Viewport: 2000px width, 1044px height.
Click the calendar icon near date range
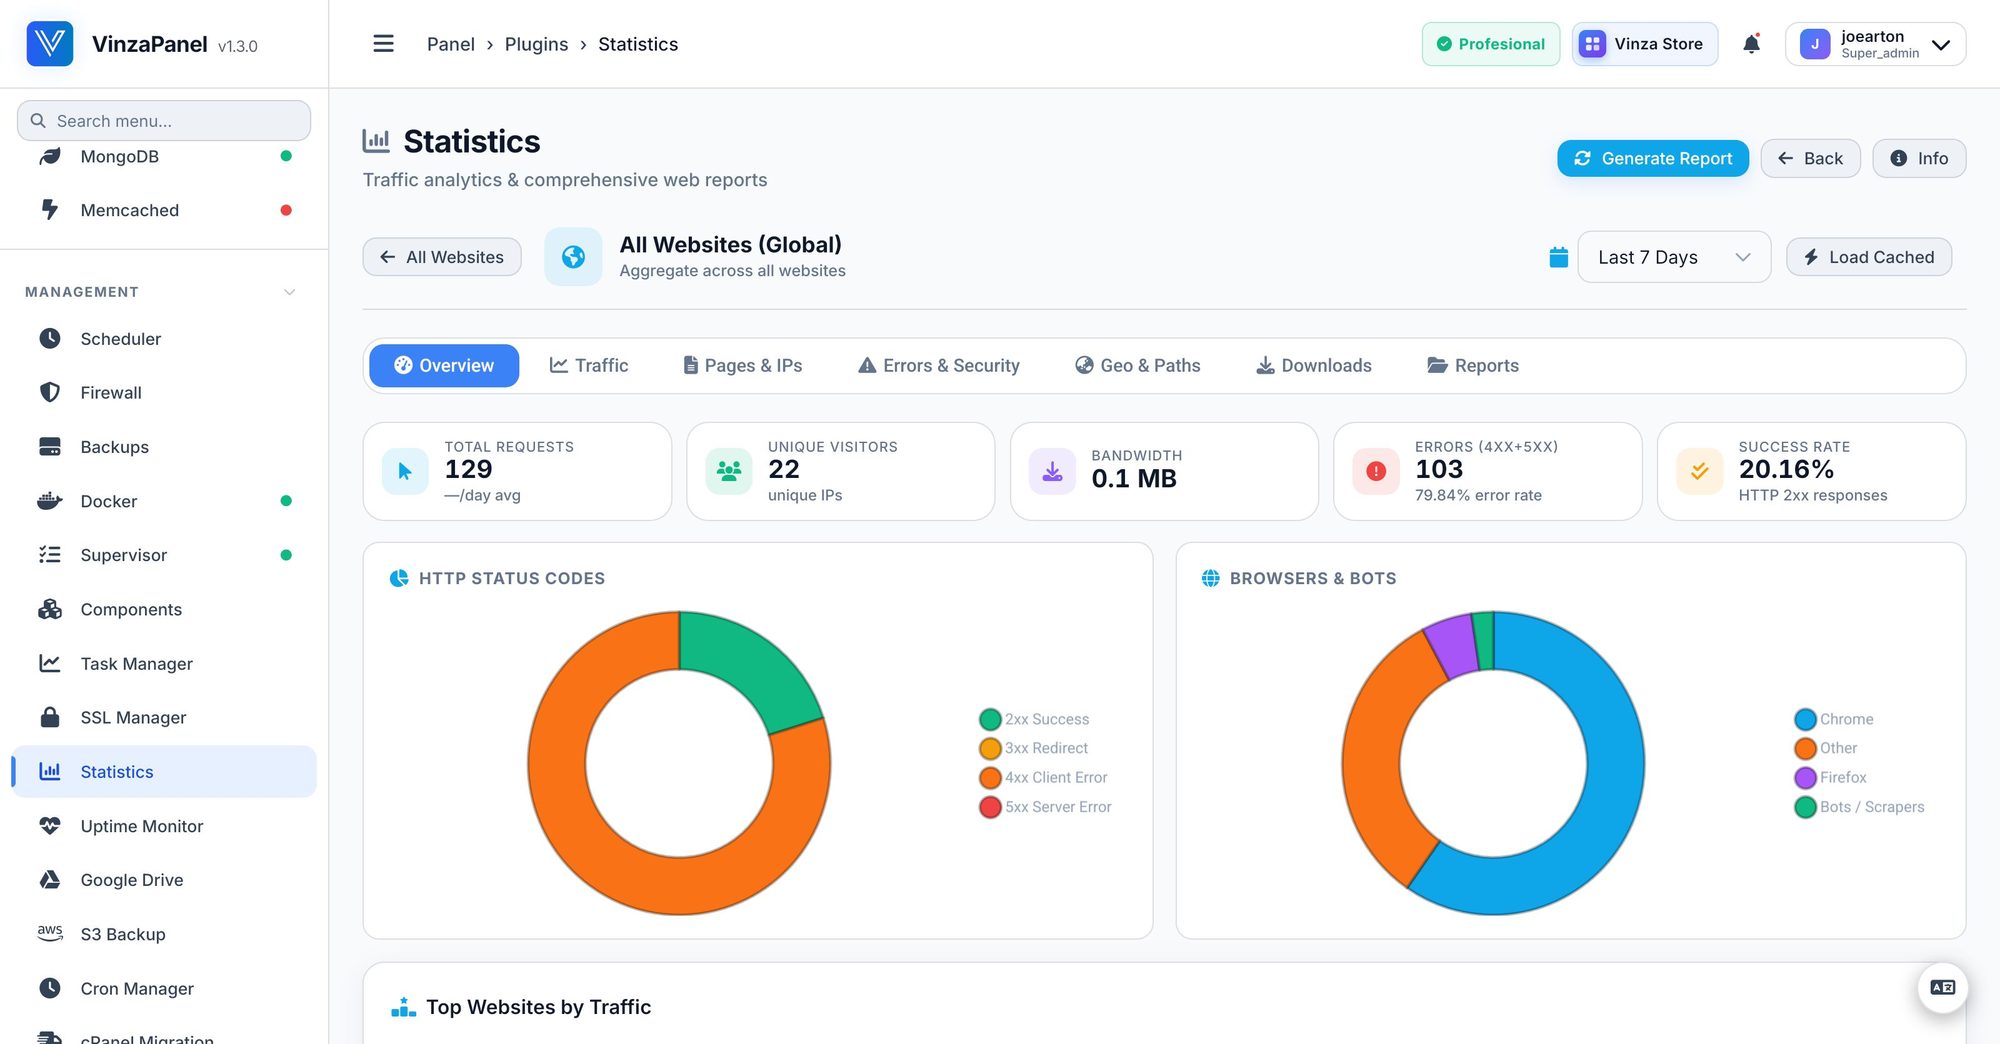(x=1558, y=257)
